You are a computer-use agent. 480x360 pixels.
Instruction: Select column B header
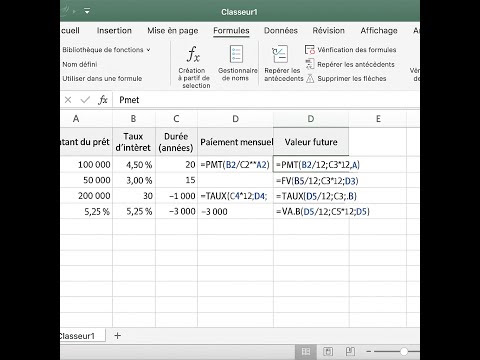coord(134,119)
